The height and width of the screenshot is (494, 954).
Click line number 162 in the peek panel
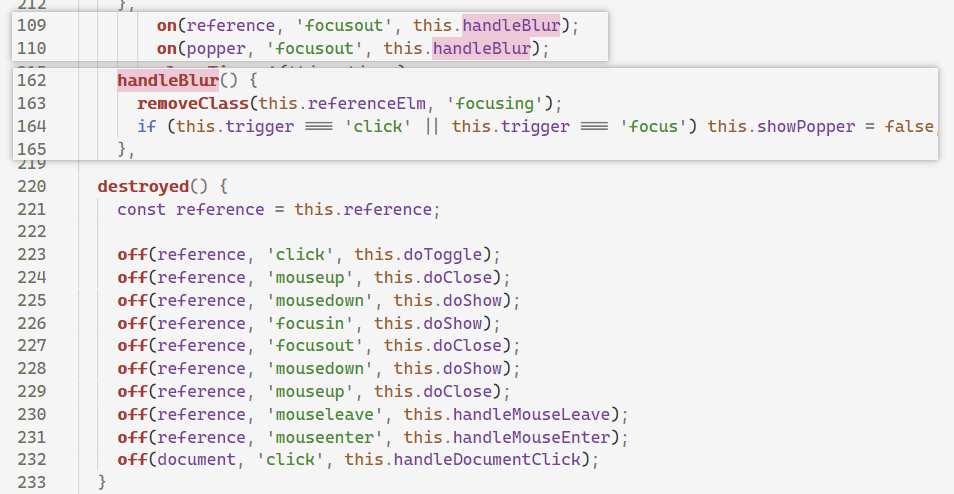32,79
